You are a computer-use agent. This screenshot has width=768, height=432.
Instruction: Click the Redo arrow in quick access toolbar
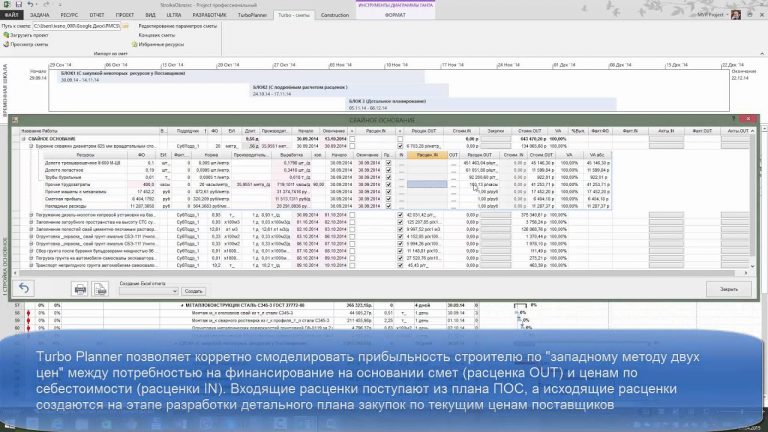[x=47, y=4]
